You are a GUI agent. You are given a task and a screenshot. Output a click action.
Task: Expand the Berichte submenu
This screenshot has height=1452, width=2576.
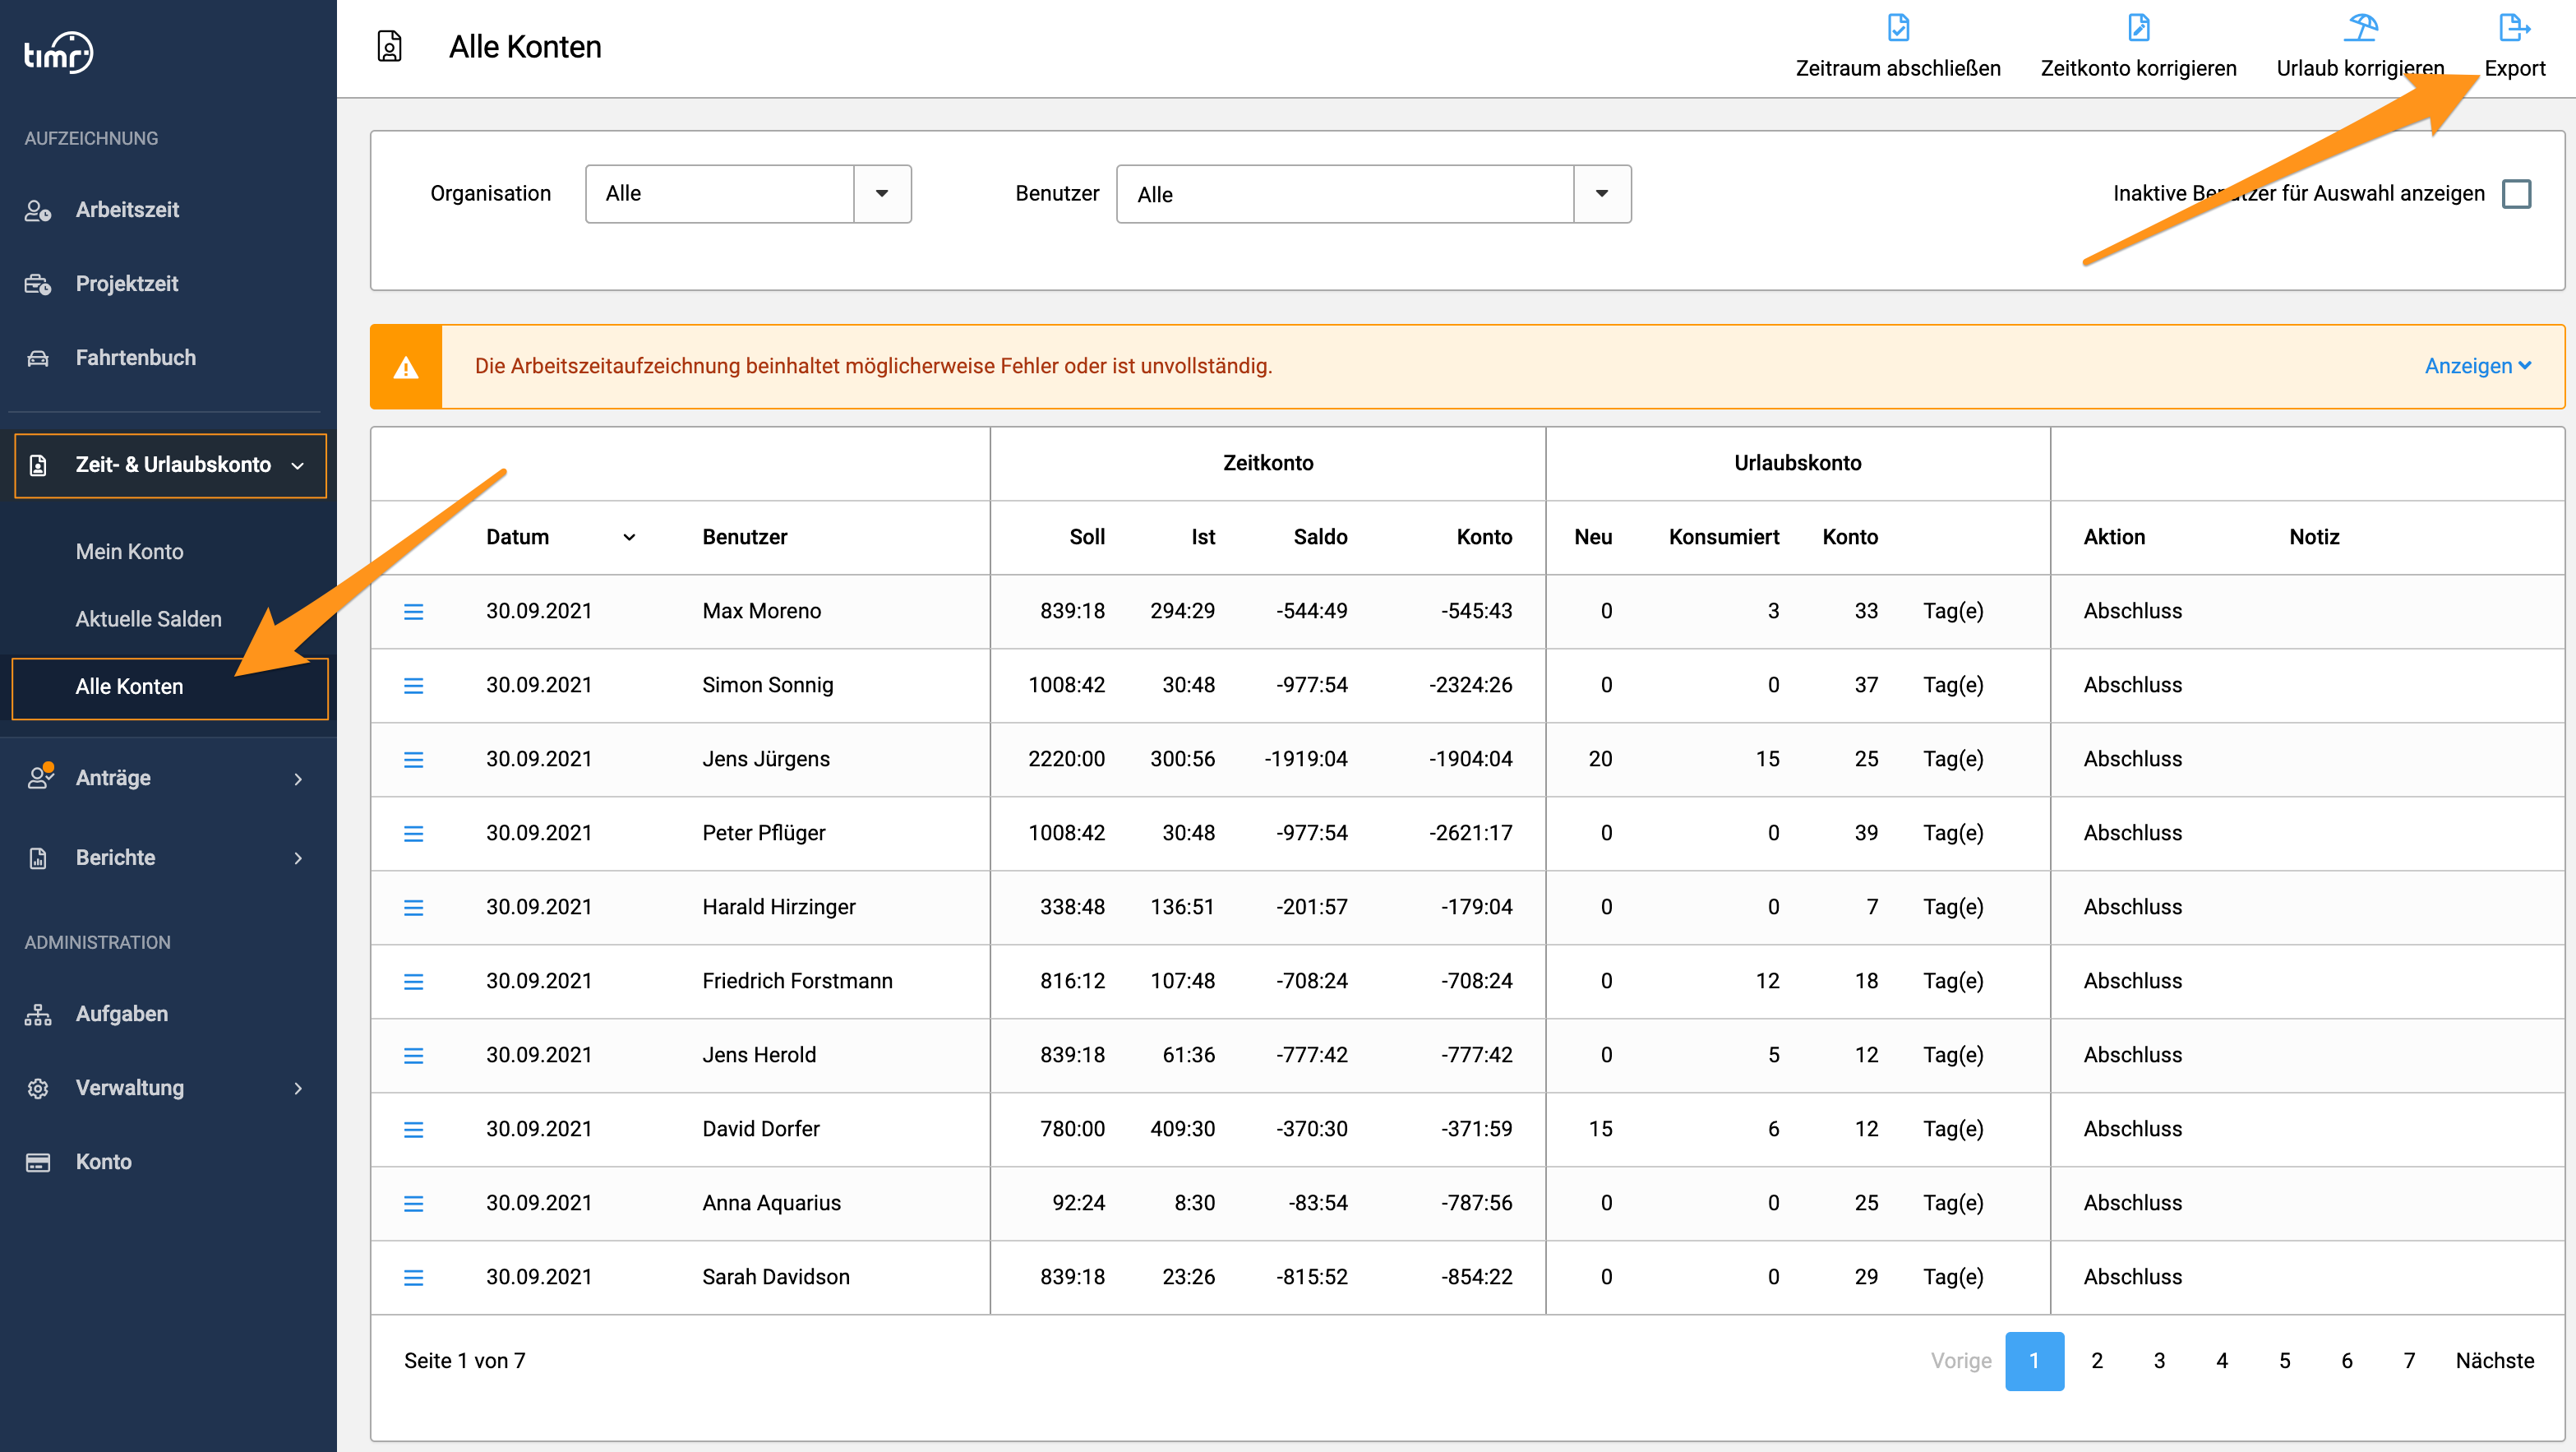pos(298,858)
